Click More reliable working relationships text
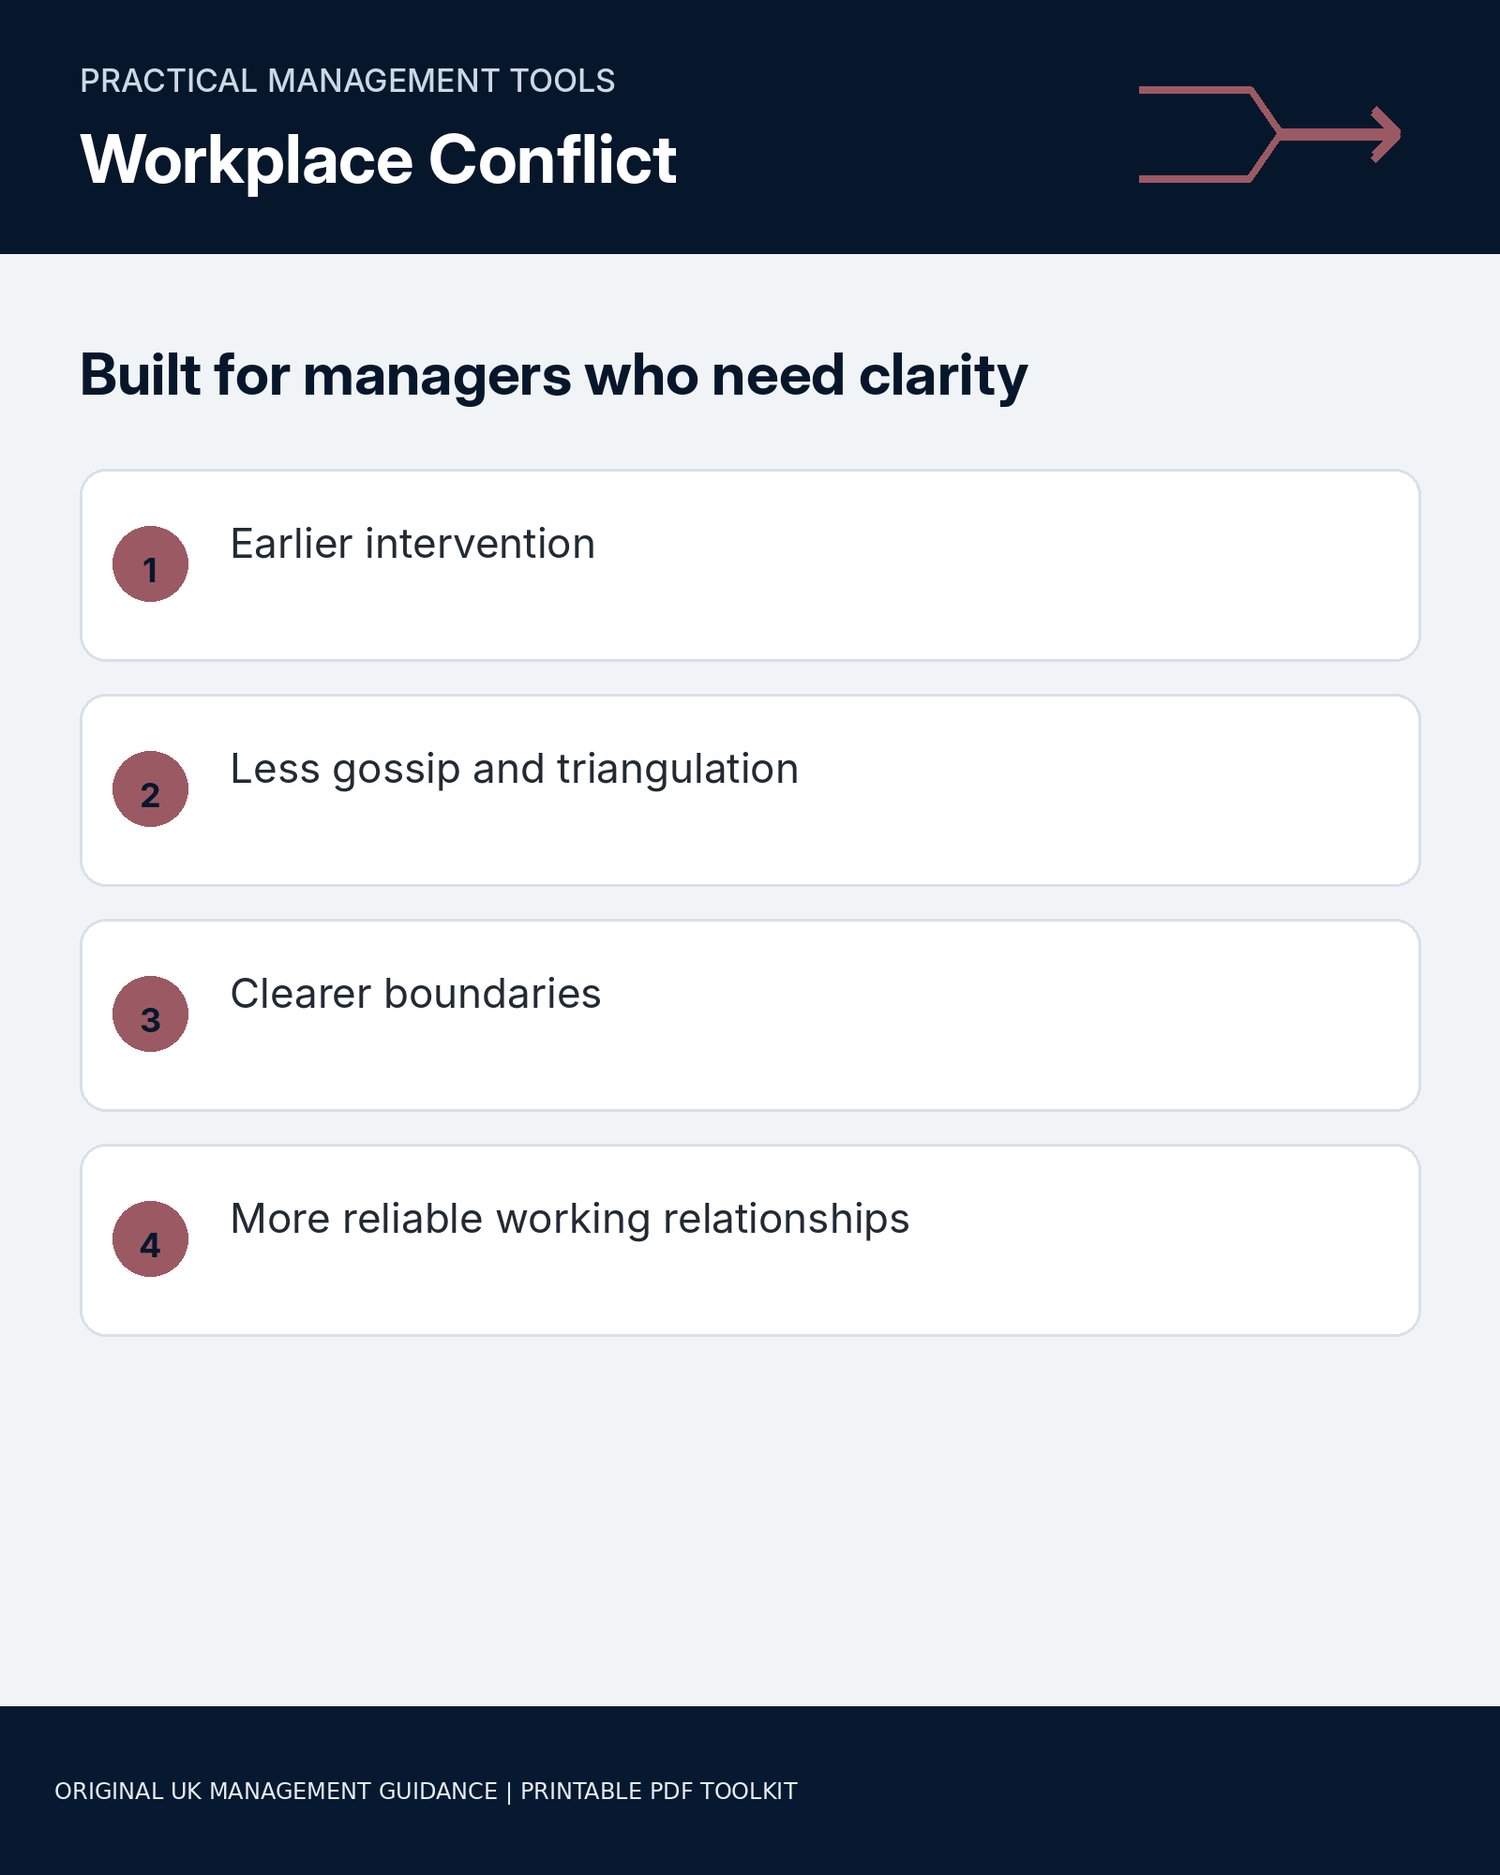1500x1875 pixels. pos(570,1220)
